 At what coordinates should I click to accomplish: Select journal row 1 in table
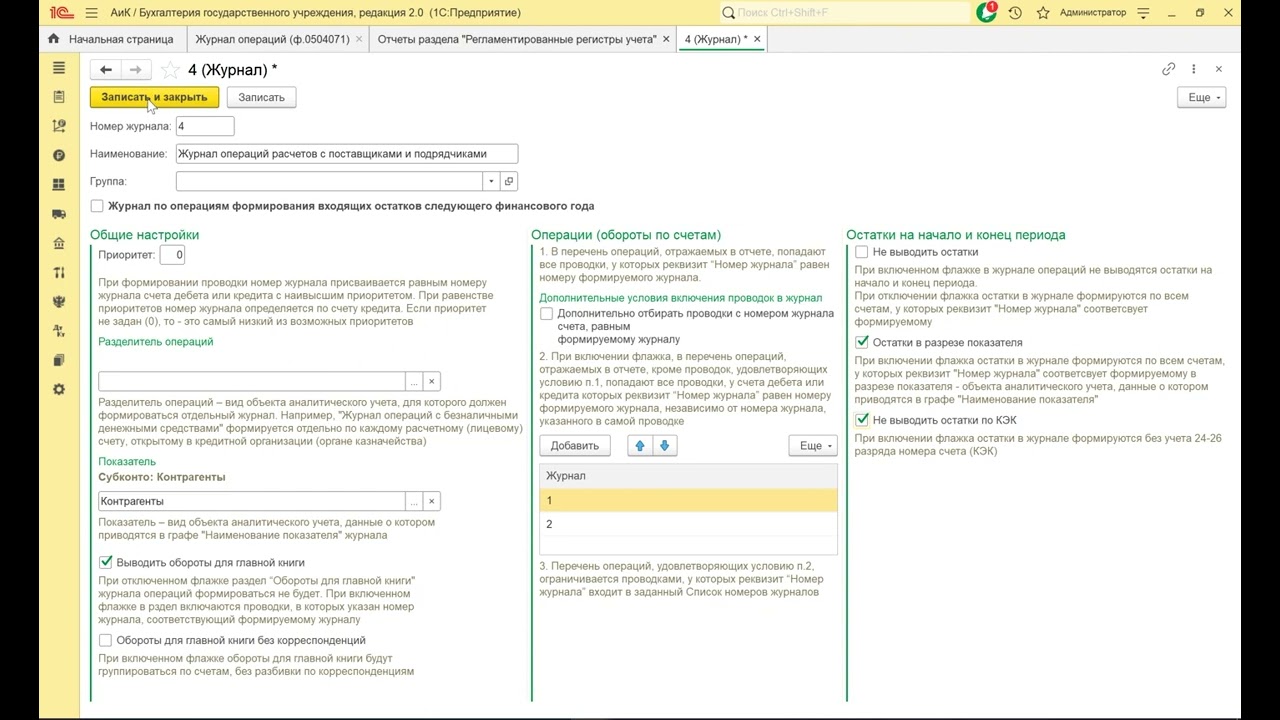(688, 500)
